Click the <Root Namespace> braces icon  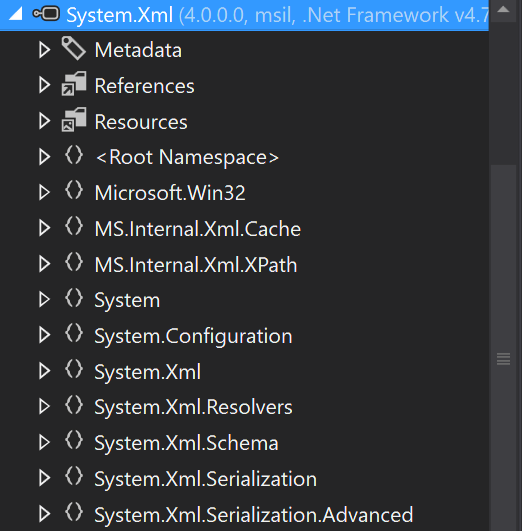[74, 155]
